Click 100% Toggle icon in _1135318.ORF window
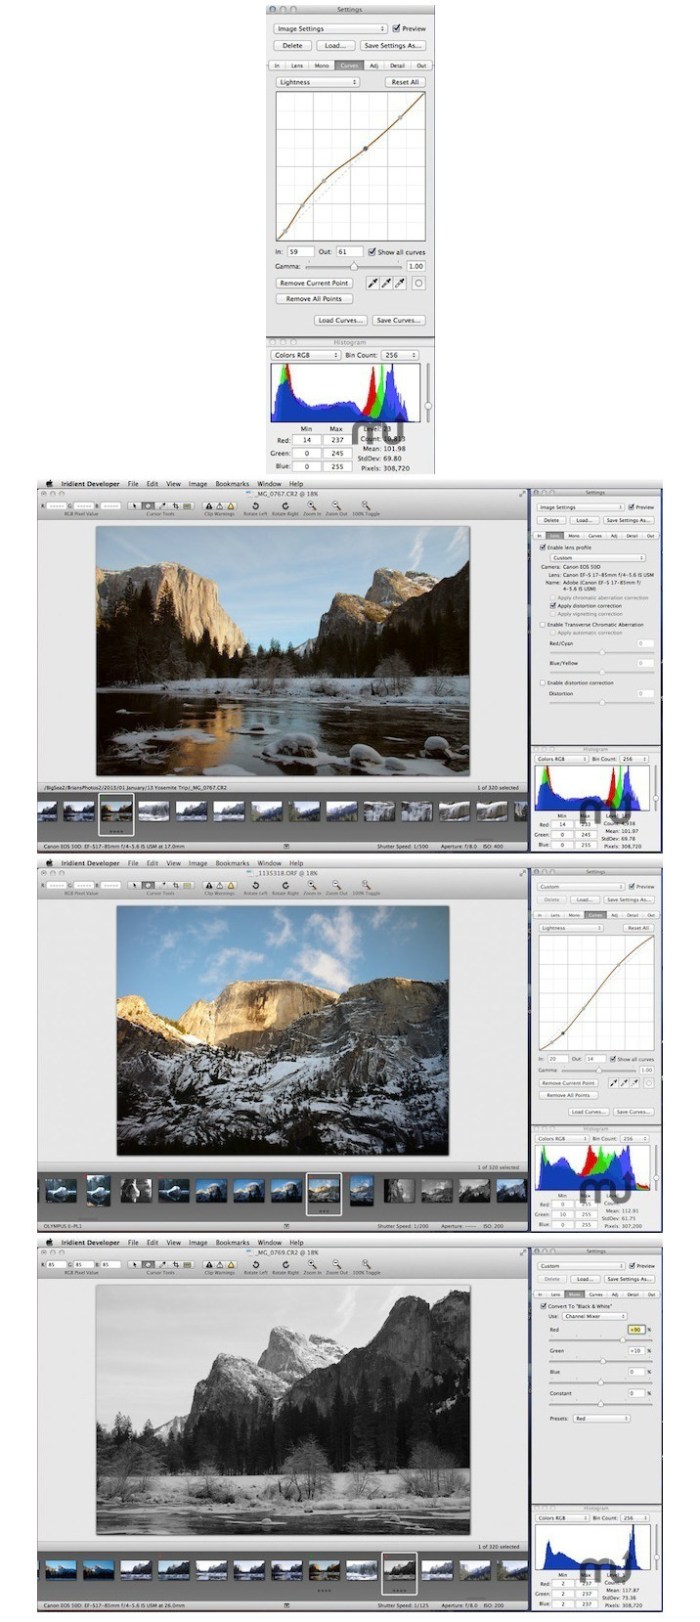This screenshot has width=700, height=1622. pyautogui.click(x=365, y=885)
